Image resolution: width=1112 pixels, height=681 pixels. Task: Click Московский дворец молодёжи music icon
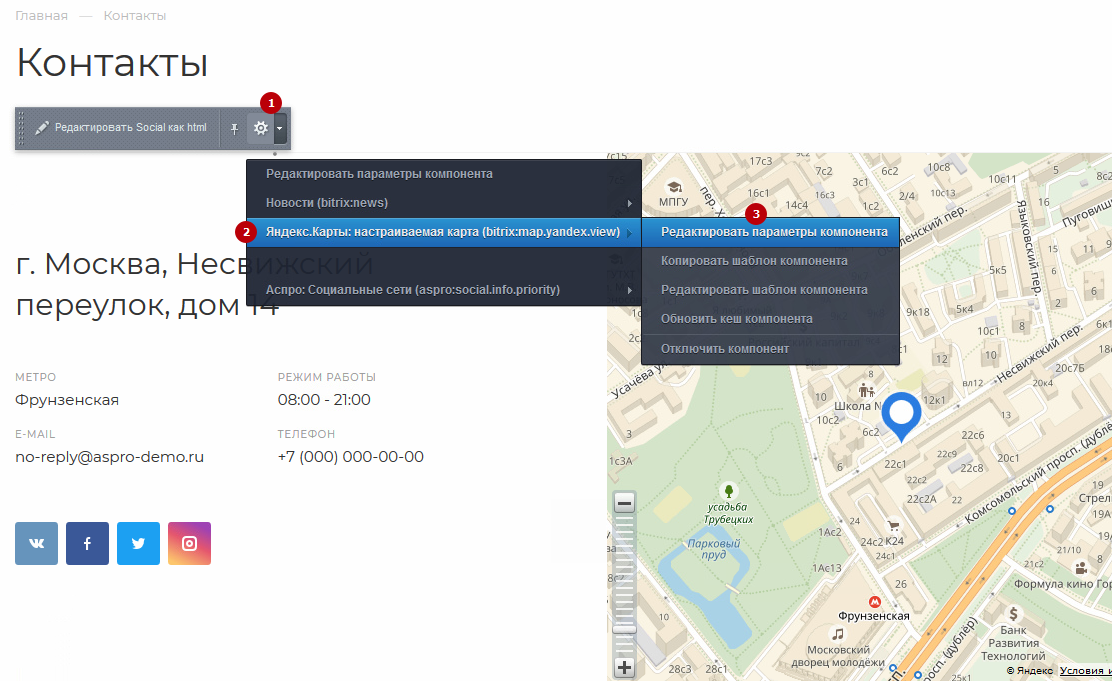838,633
